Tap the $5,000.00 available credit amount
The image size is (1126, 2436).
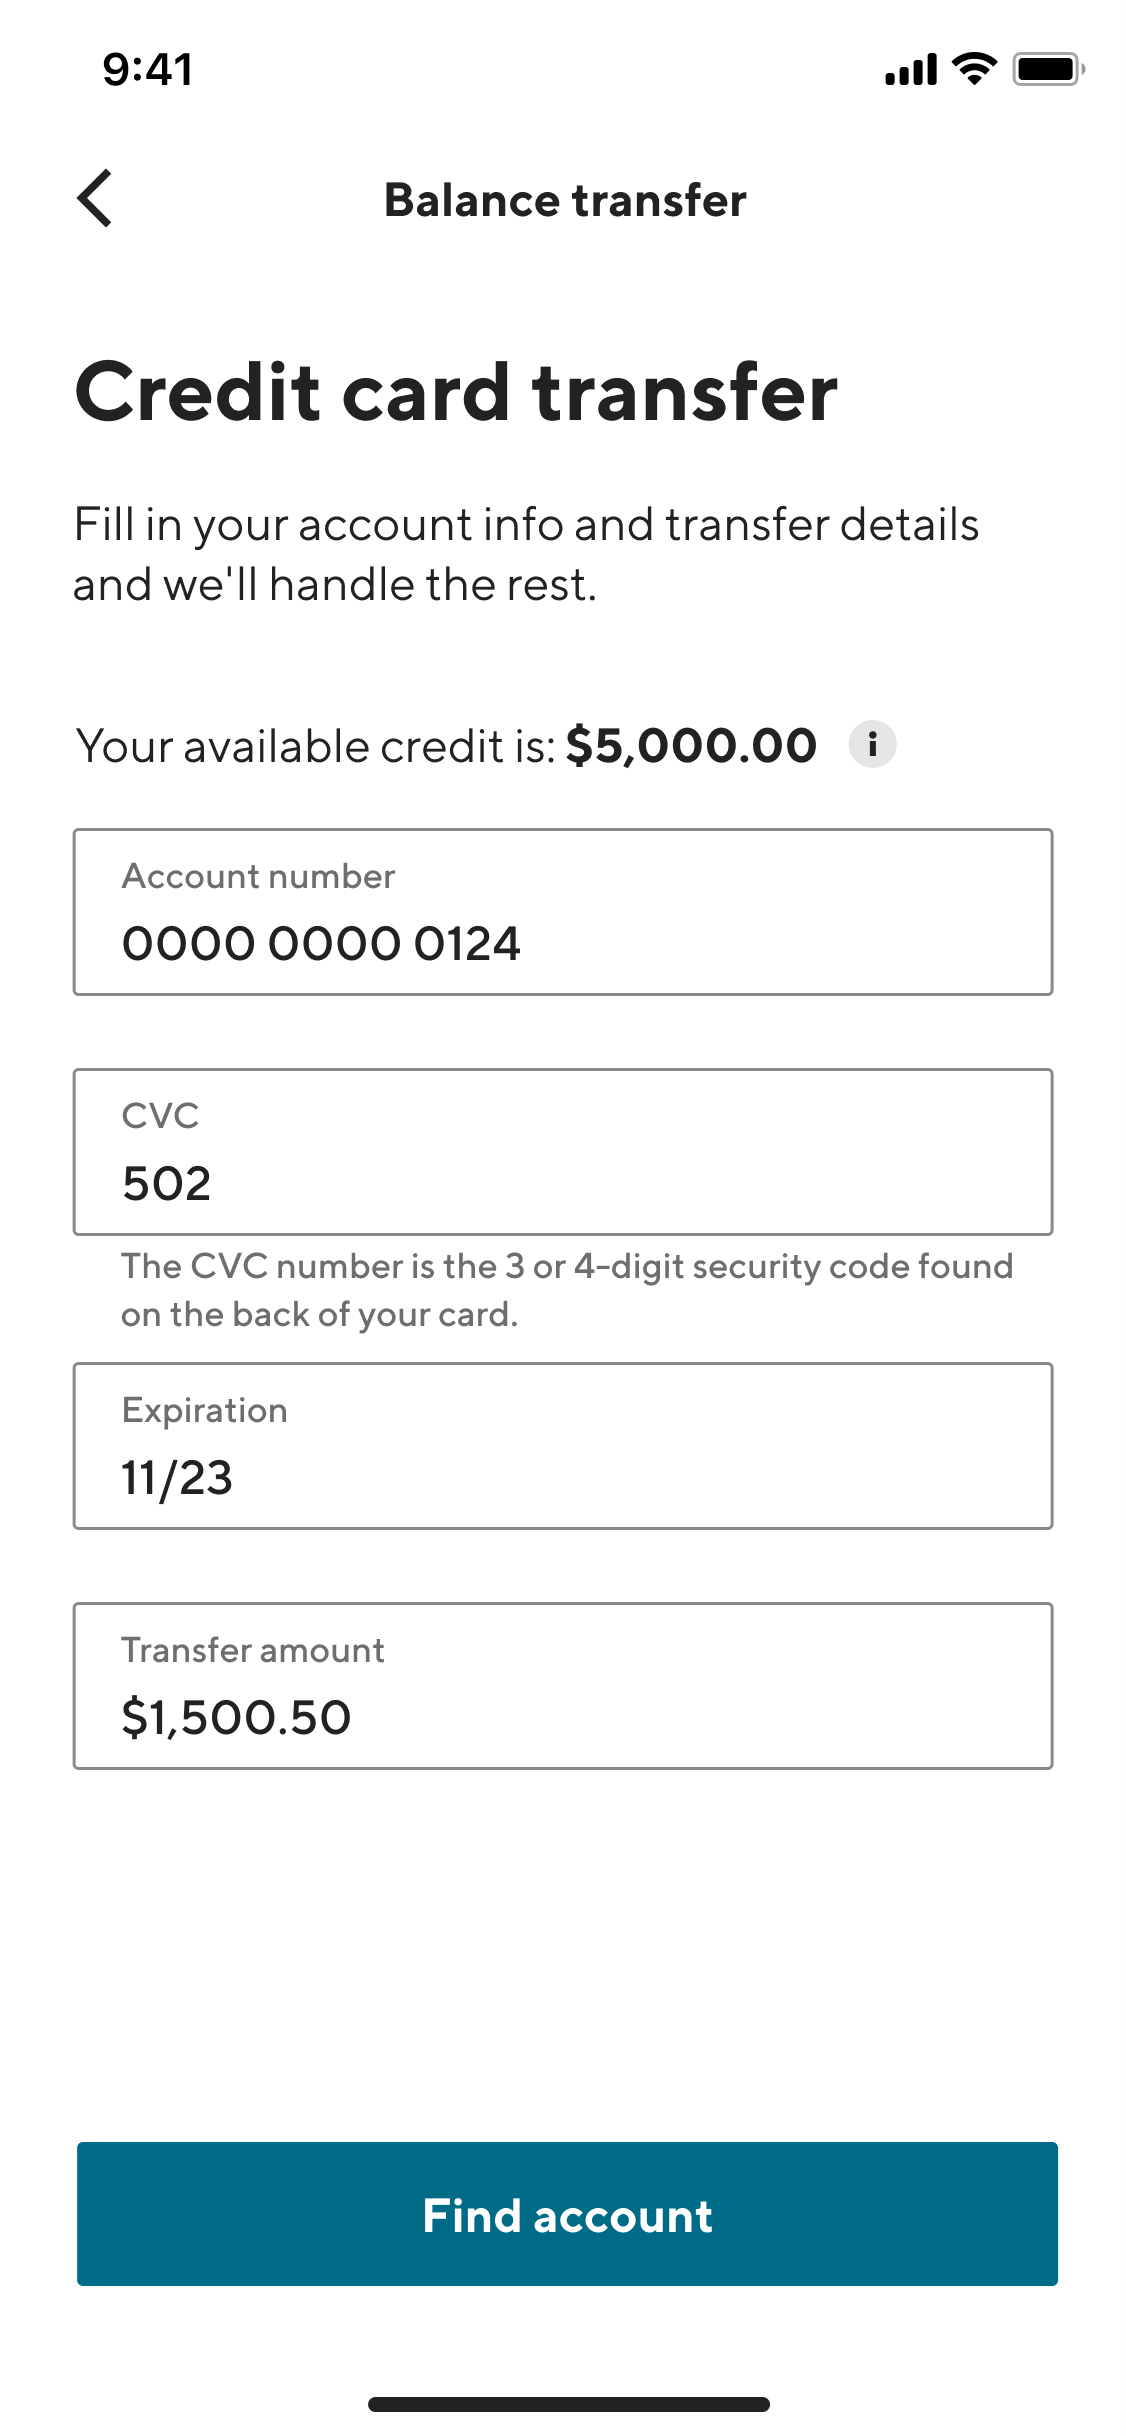tap(691, 746)
